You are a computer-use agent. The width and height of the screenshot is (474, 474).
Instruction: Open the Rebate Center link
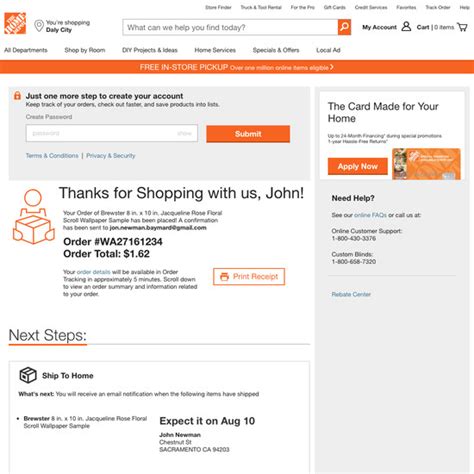coord(351,294)
